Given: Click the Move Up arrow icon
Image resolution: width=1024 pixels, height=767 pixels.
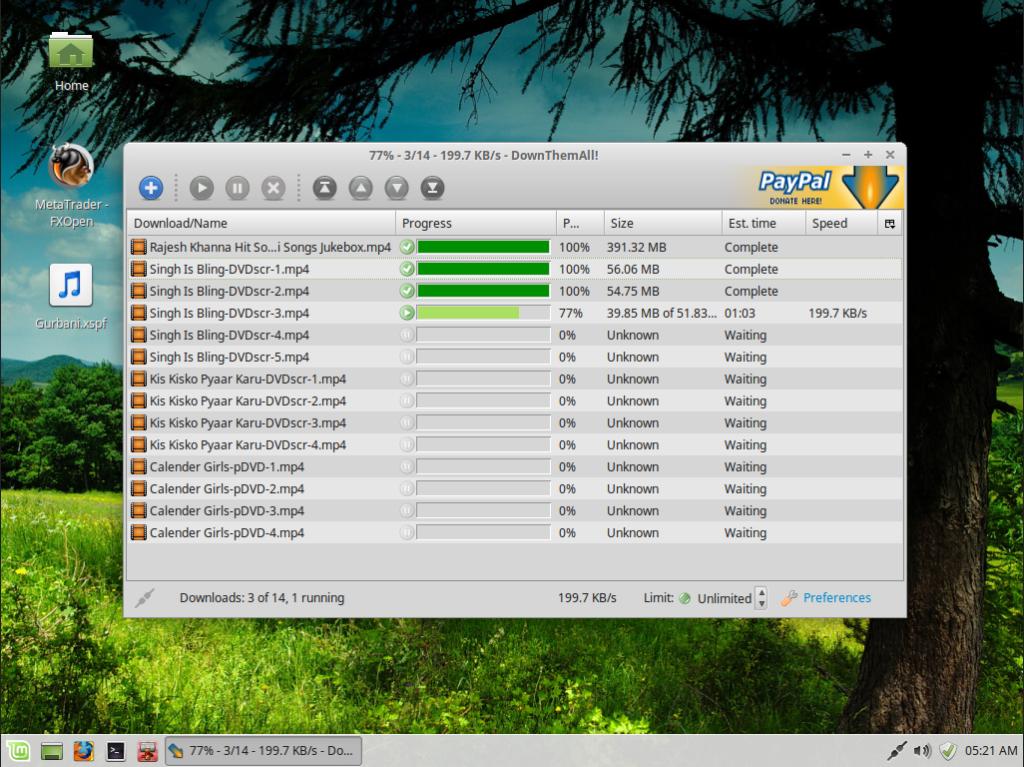Looking at the screenshot, I should coord(360,188).
